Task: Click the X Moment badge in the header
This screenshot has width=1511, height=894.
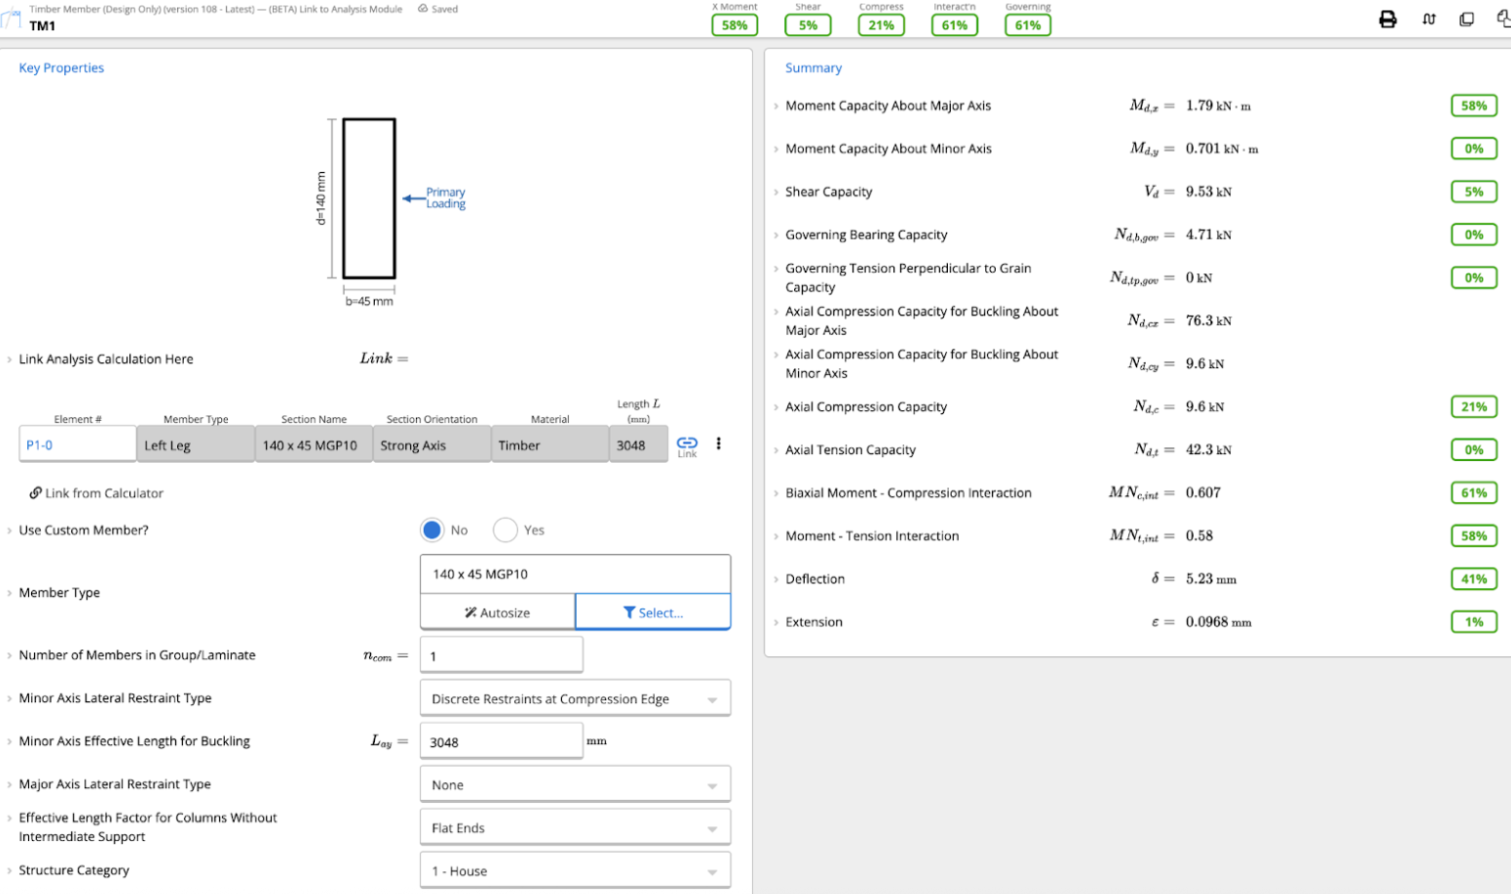Action: 734,25
